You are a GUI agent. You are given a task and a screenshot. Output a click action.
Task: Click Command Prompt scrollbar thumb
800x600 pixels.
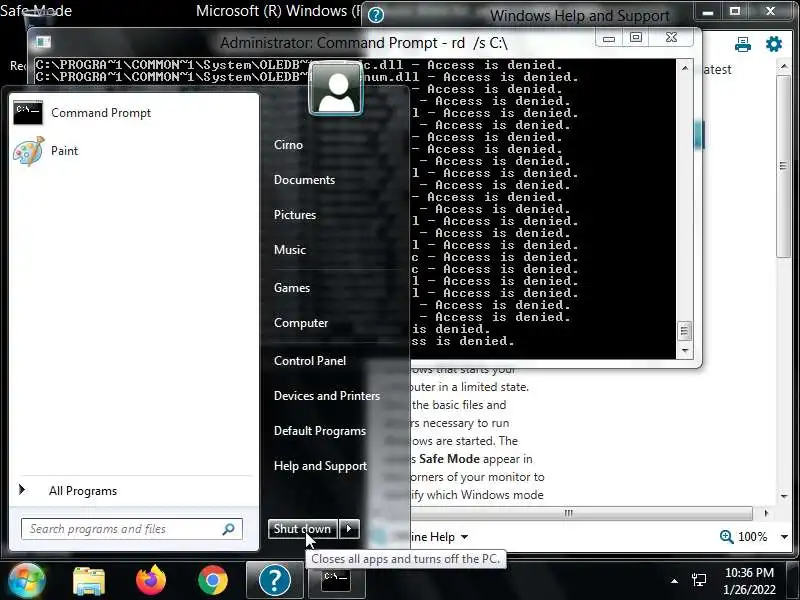(x=685, y=331)
